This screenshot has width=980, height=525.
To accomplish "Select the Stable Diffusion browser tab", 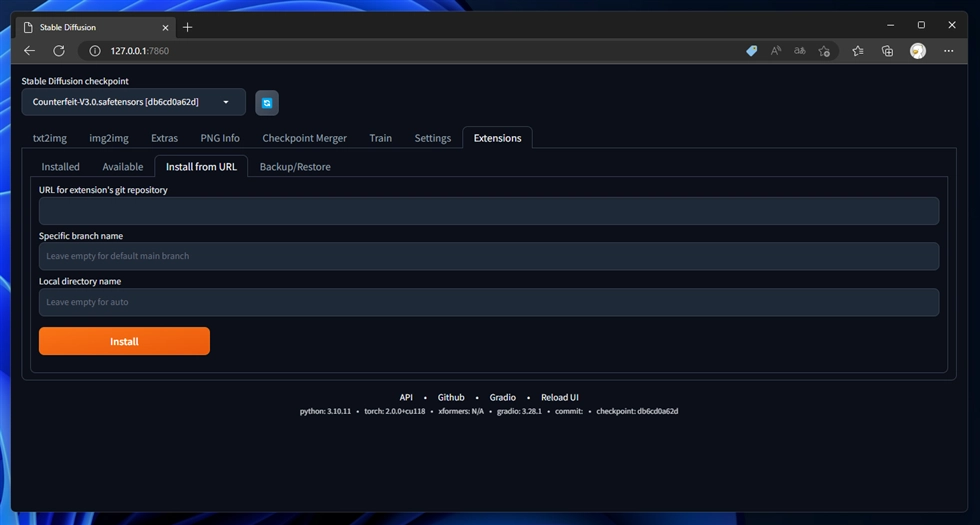I will 95,28.
